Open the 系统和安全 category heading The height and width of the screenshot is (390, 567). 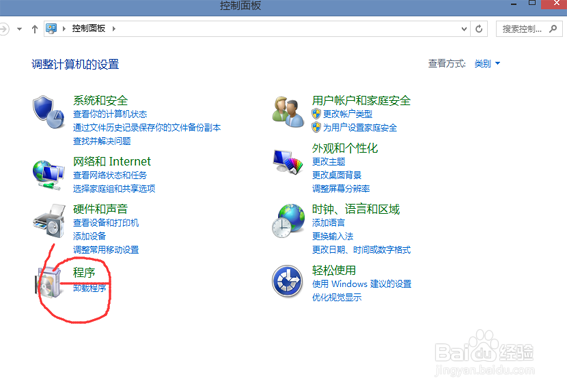pyautogui.click(x=101, y=100)
